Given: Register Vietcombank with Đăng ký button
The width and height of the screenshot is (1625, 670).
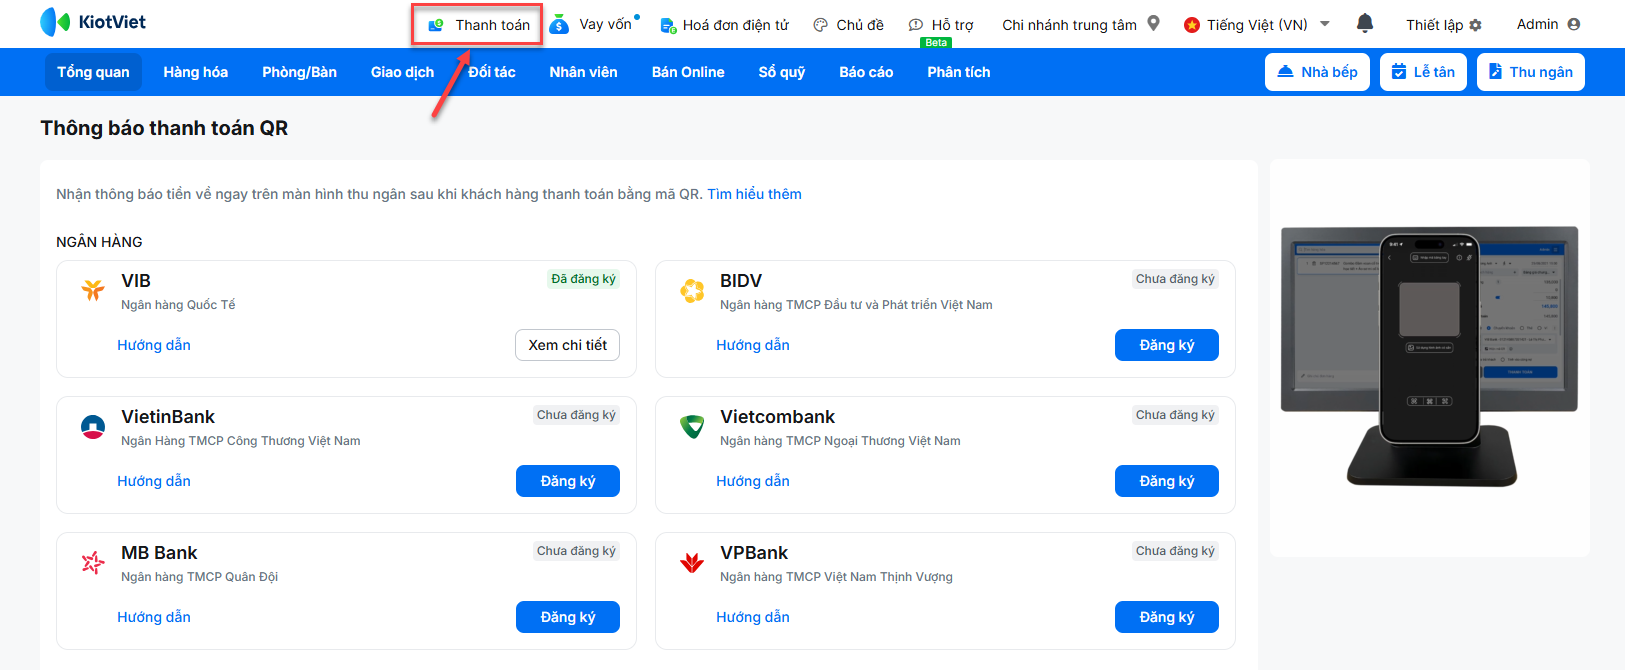Looking at the screenshot, I should tap(1167, 481).
